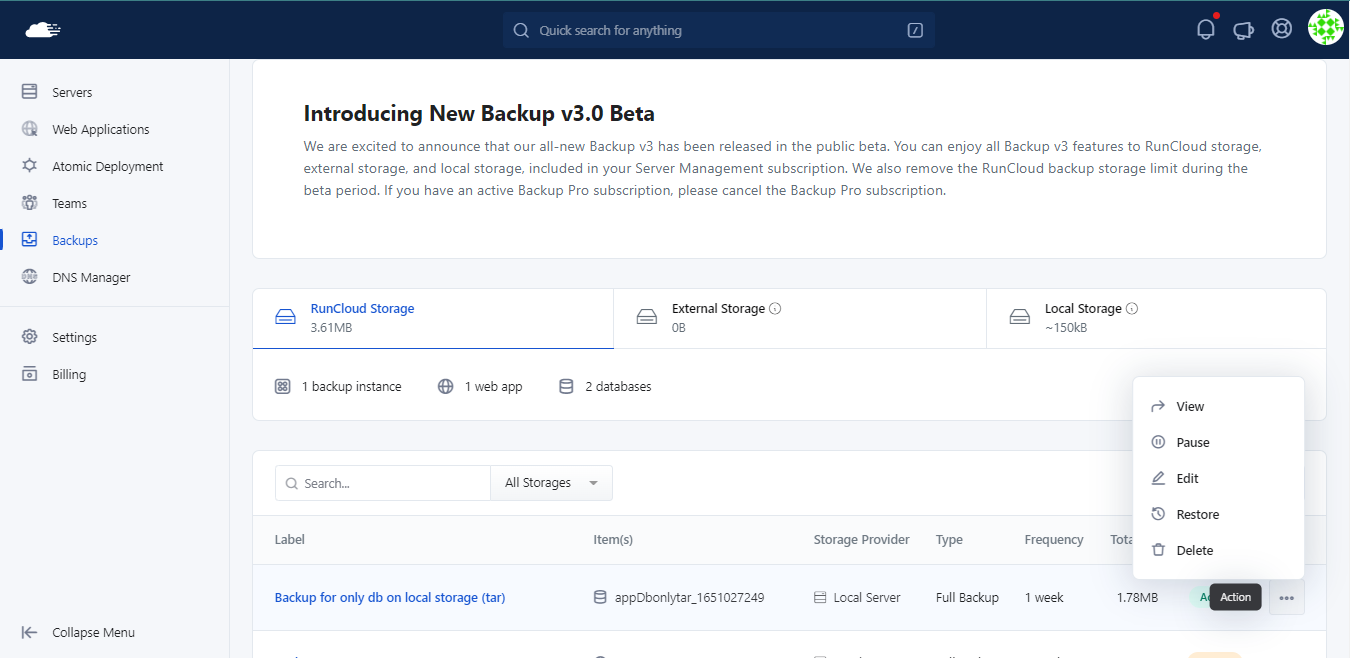Viewport: 1350px width, 658px height.
Task: Open the help lifebuoy icon
Action: click(1281, 29)
